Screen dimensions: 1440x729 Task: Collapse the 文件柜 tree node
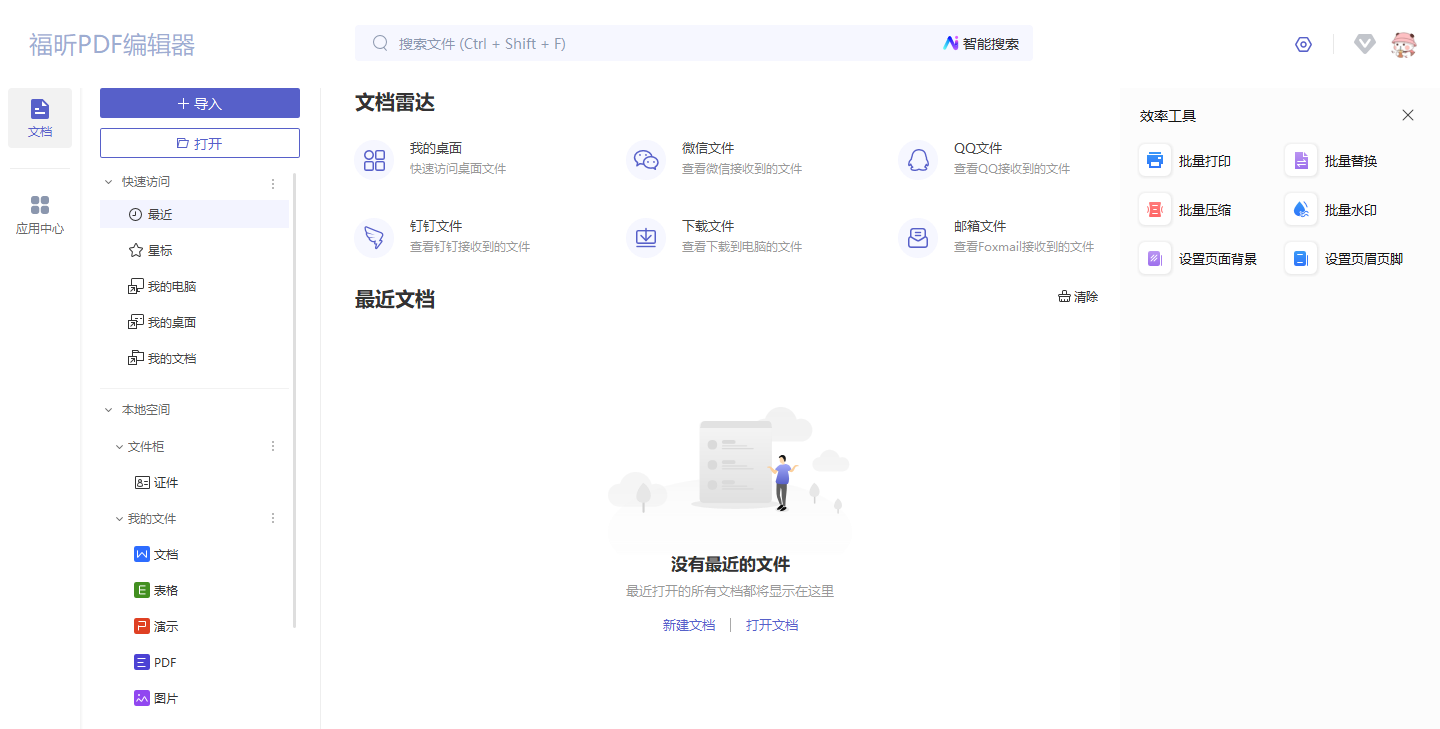[x=120, y=447]
